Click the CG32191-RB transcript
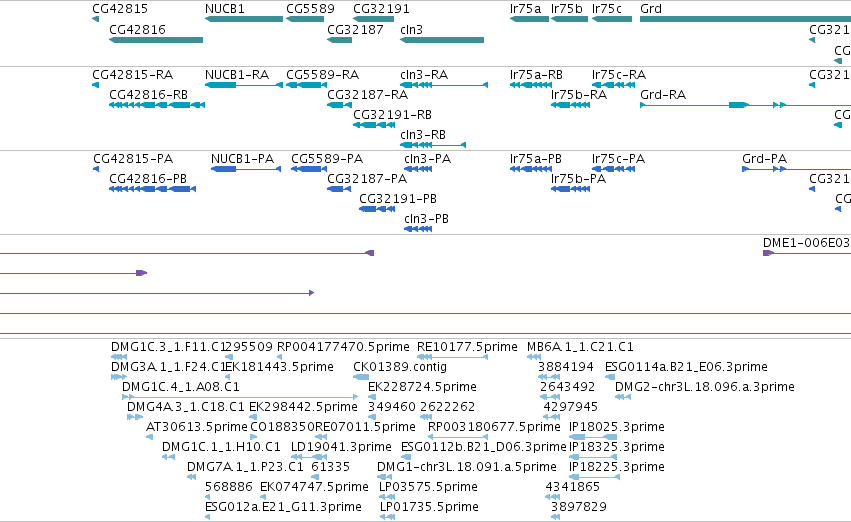This screenshot has height=522, width=851. (x=374, y=125)
